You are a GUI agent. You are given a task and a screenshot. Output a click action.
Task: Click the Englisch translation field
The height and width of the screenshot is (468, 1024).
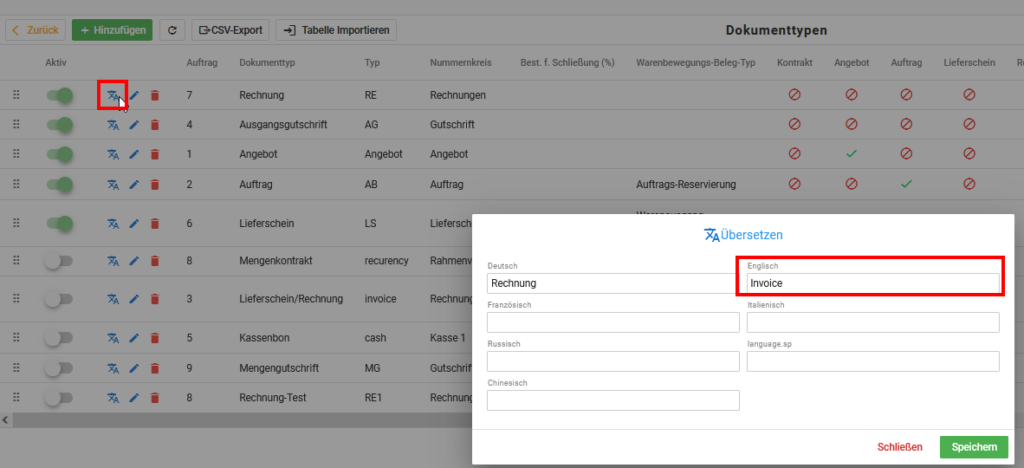coord(873,283)
